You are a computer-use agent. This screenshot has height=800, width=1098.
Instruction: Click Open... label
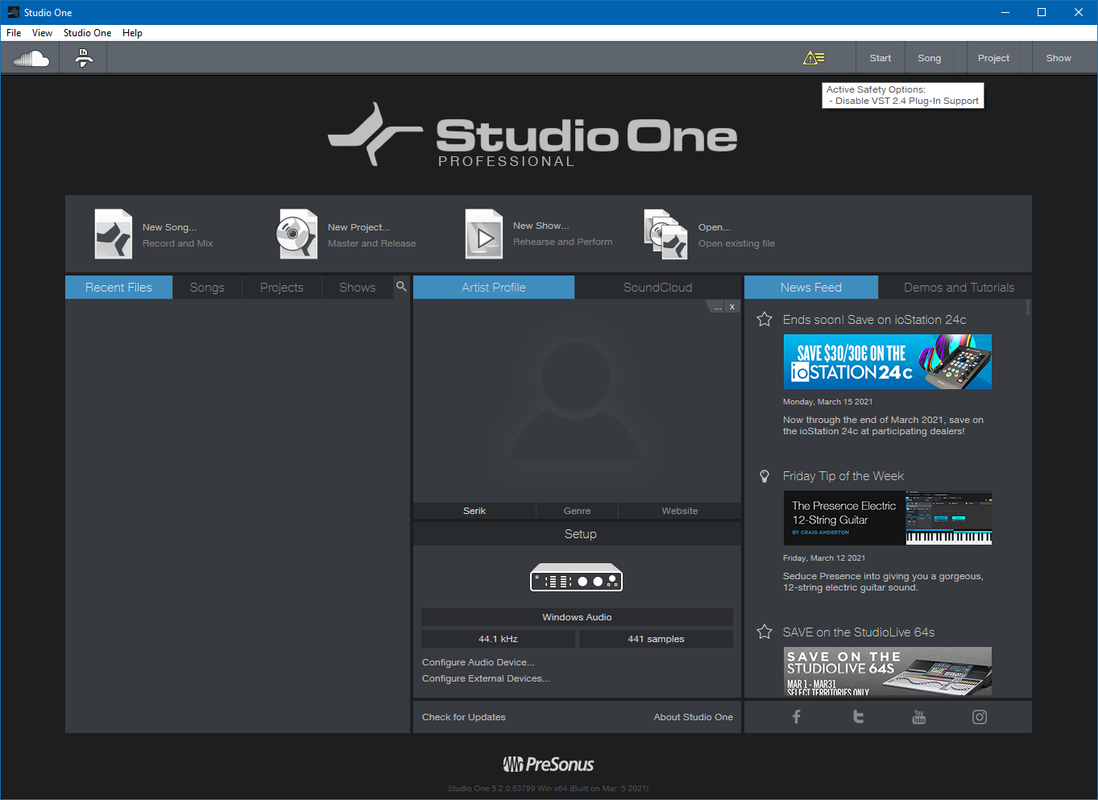pos(714,227)
